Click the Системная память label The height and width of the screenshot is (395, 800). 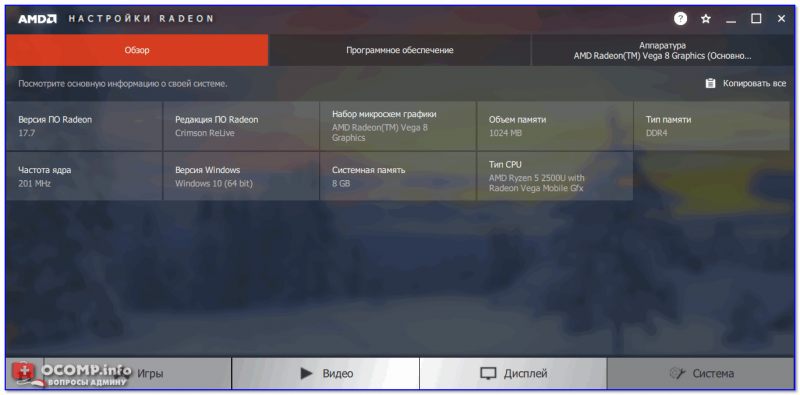click(369, 170)
